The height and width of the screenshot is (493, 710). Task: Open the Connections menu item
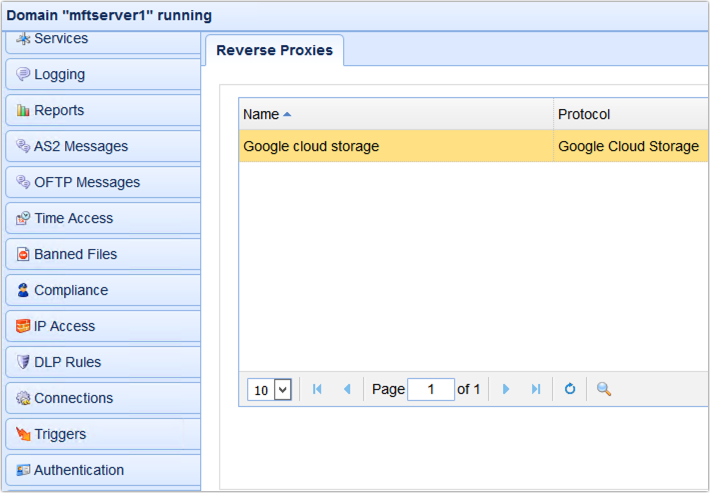pos(73,398)
